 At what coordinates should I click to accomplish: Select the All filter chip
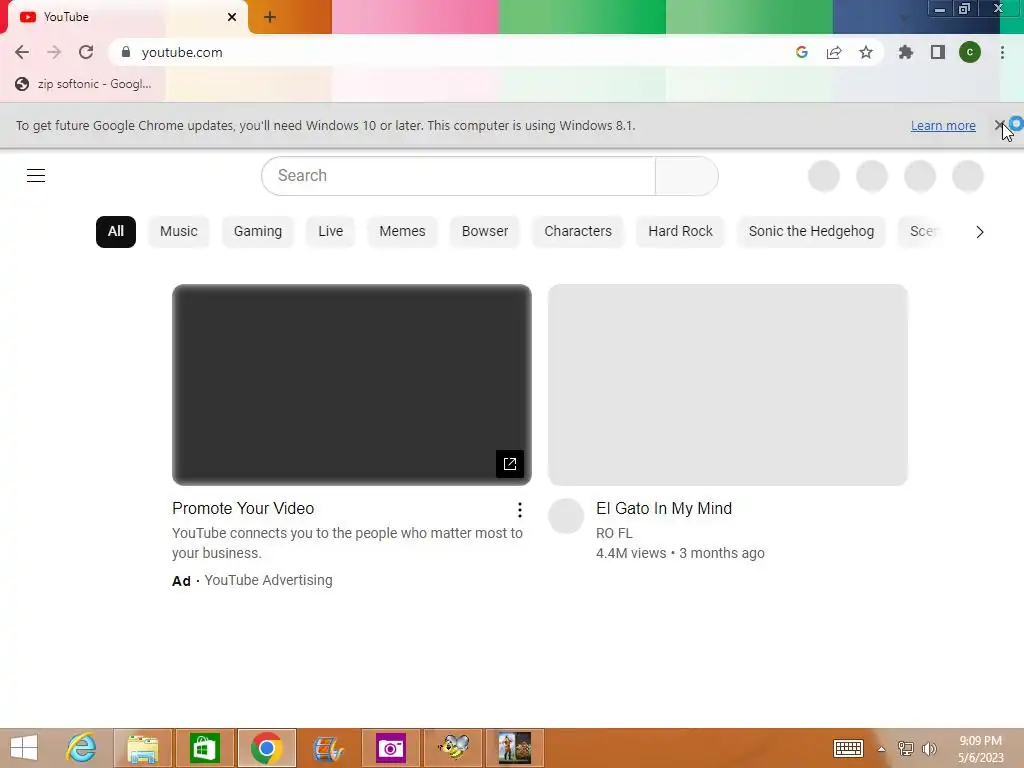(x=116, y=232)
